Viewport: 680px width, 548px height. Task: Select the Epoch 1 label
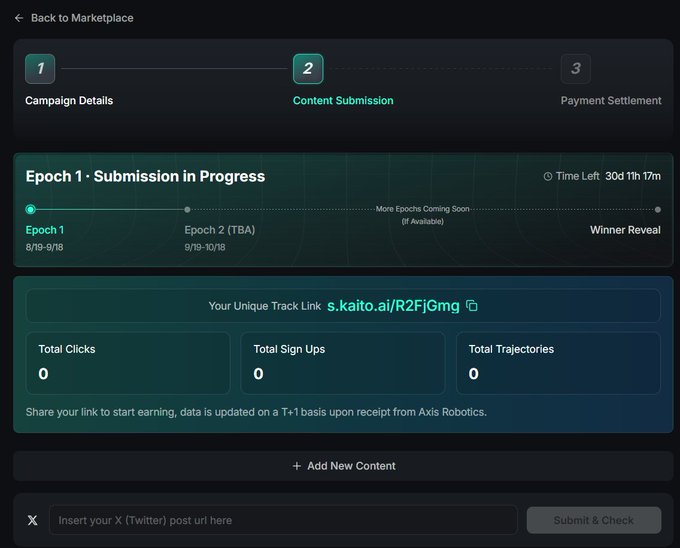click(x=45, y=230)
